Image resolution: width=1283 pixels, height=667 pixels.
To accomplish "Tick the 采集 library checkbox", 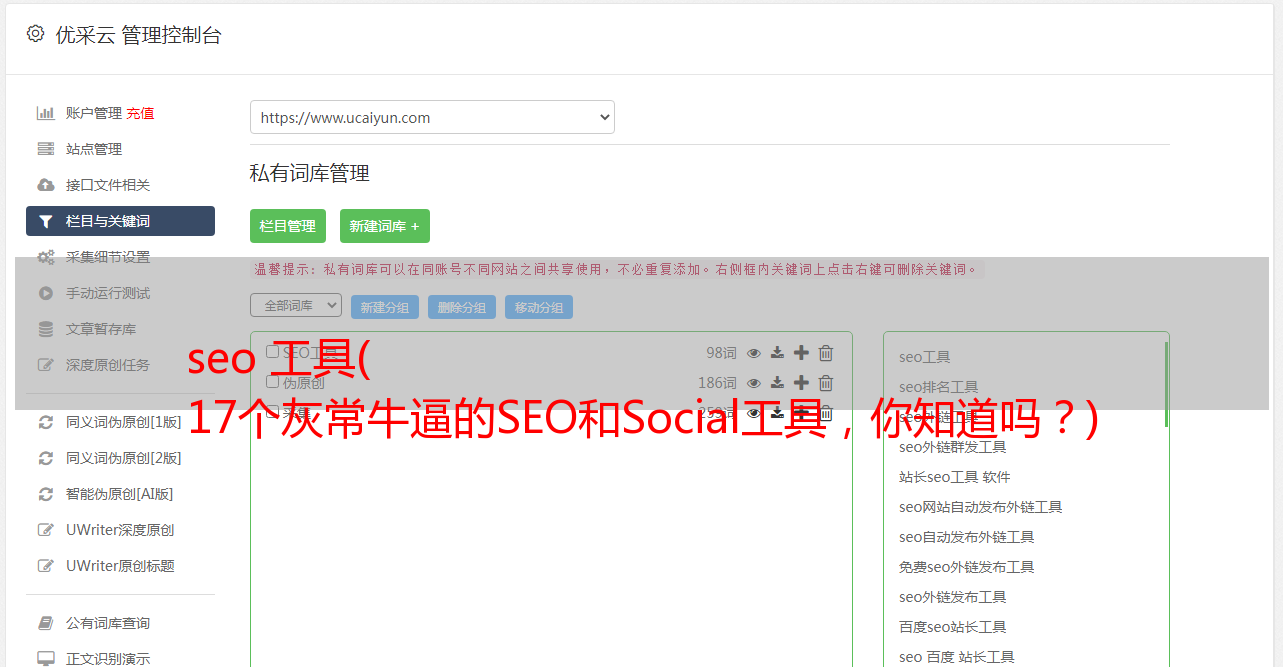I will point(272,412).
